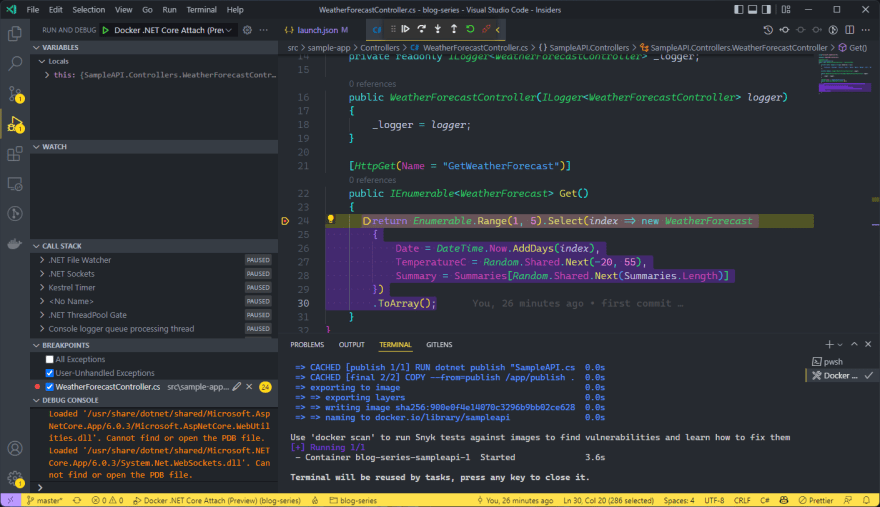The width and height of the screenshot is (880, 507).
Task: Toggle the All Exceptions checkbox
Action: (49, 359)
